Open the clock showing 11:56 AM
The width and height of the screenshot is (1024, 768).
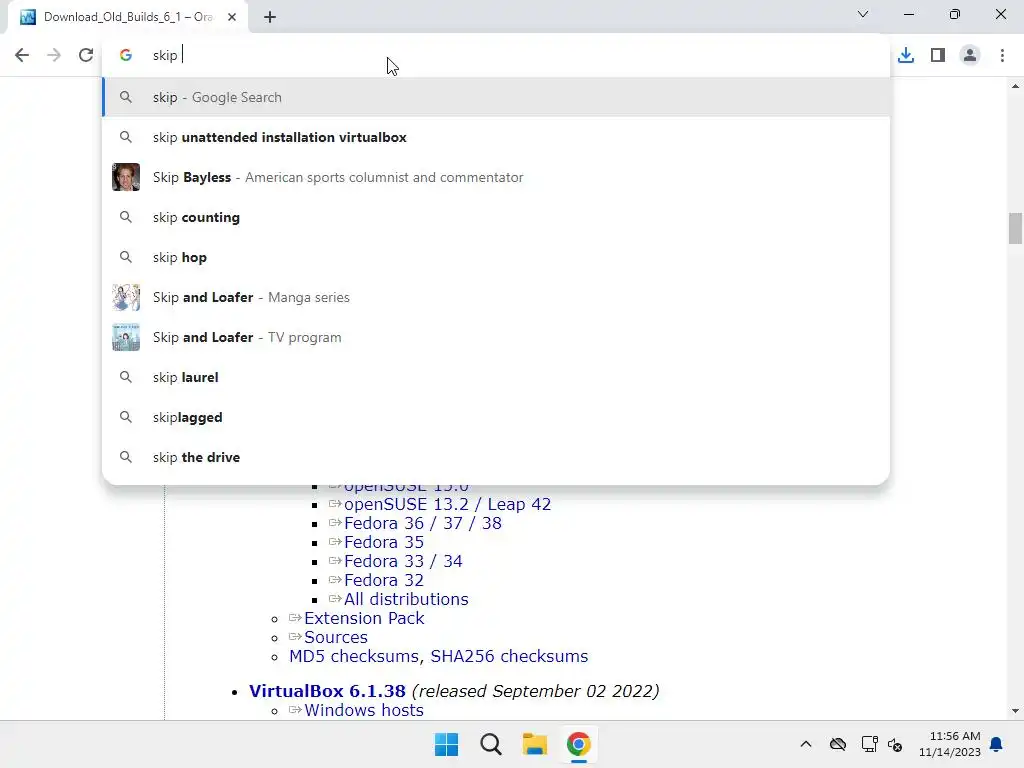pos(950,744)
